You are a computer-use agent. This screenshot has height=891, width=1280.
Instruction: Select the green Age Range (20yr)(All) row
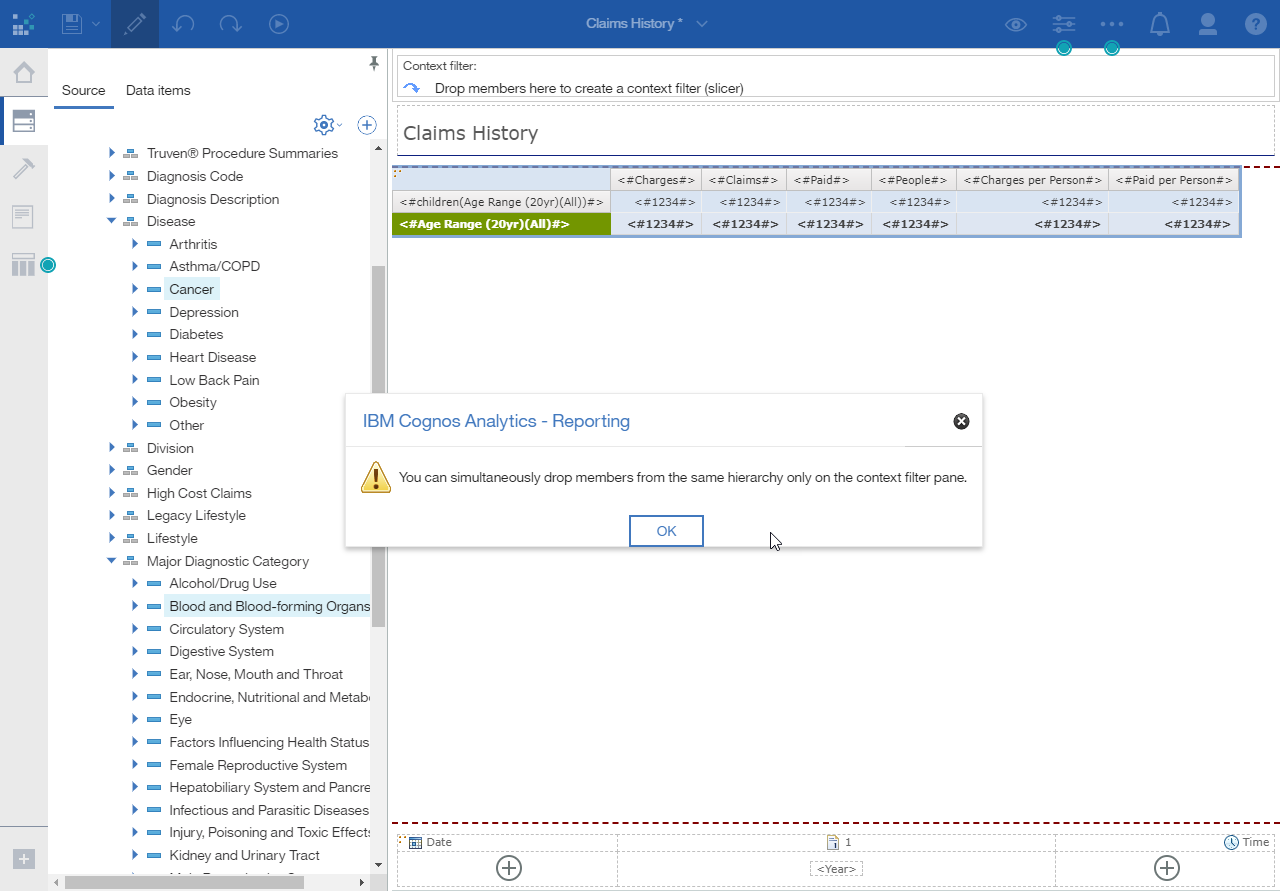(x=501, y=224)
